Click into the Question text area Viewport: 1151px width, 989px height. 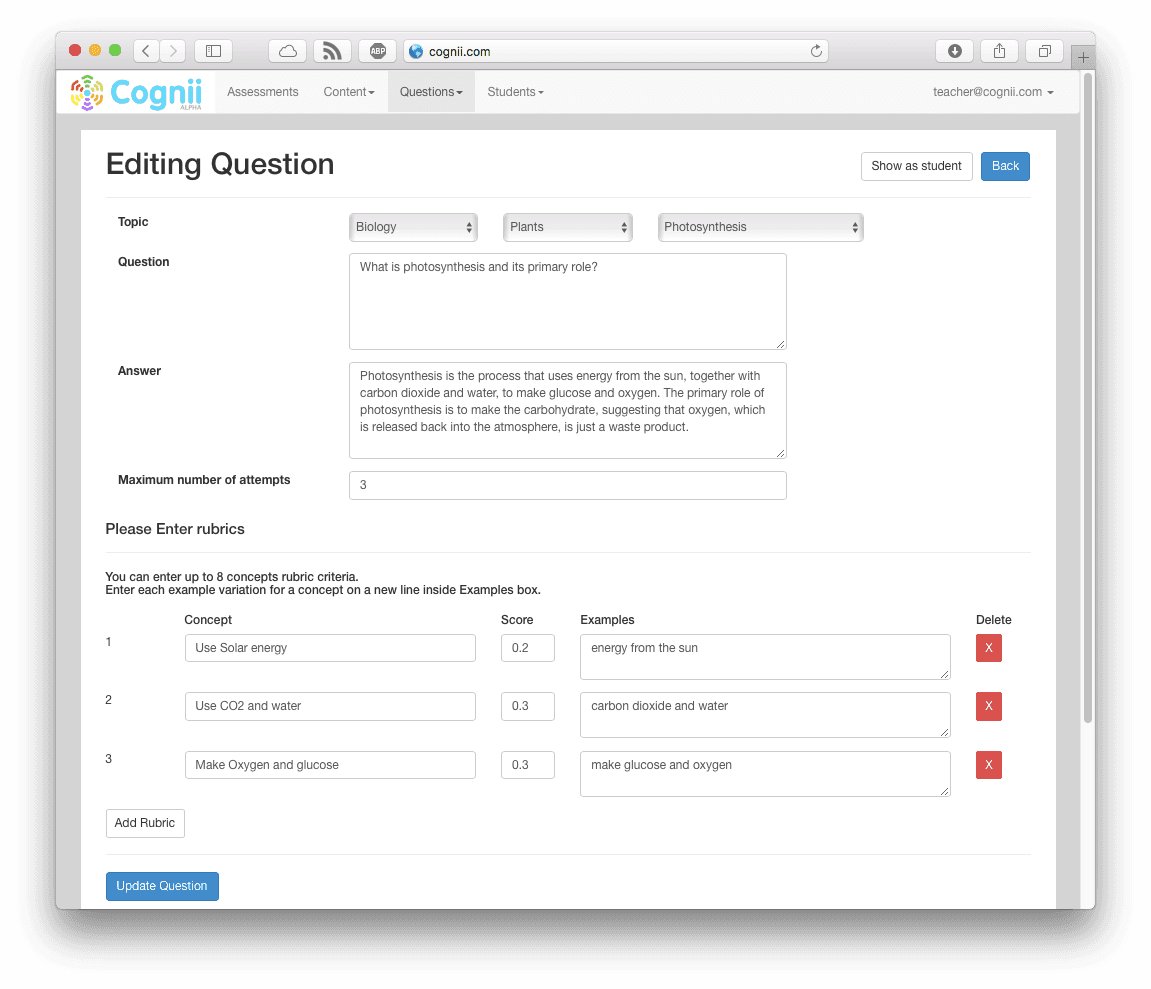click(567, 301)
